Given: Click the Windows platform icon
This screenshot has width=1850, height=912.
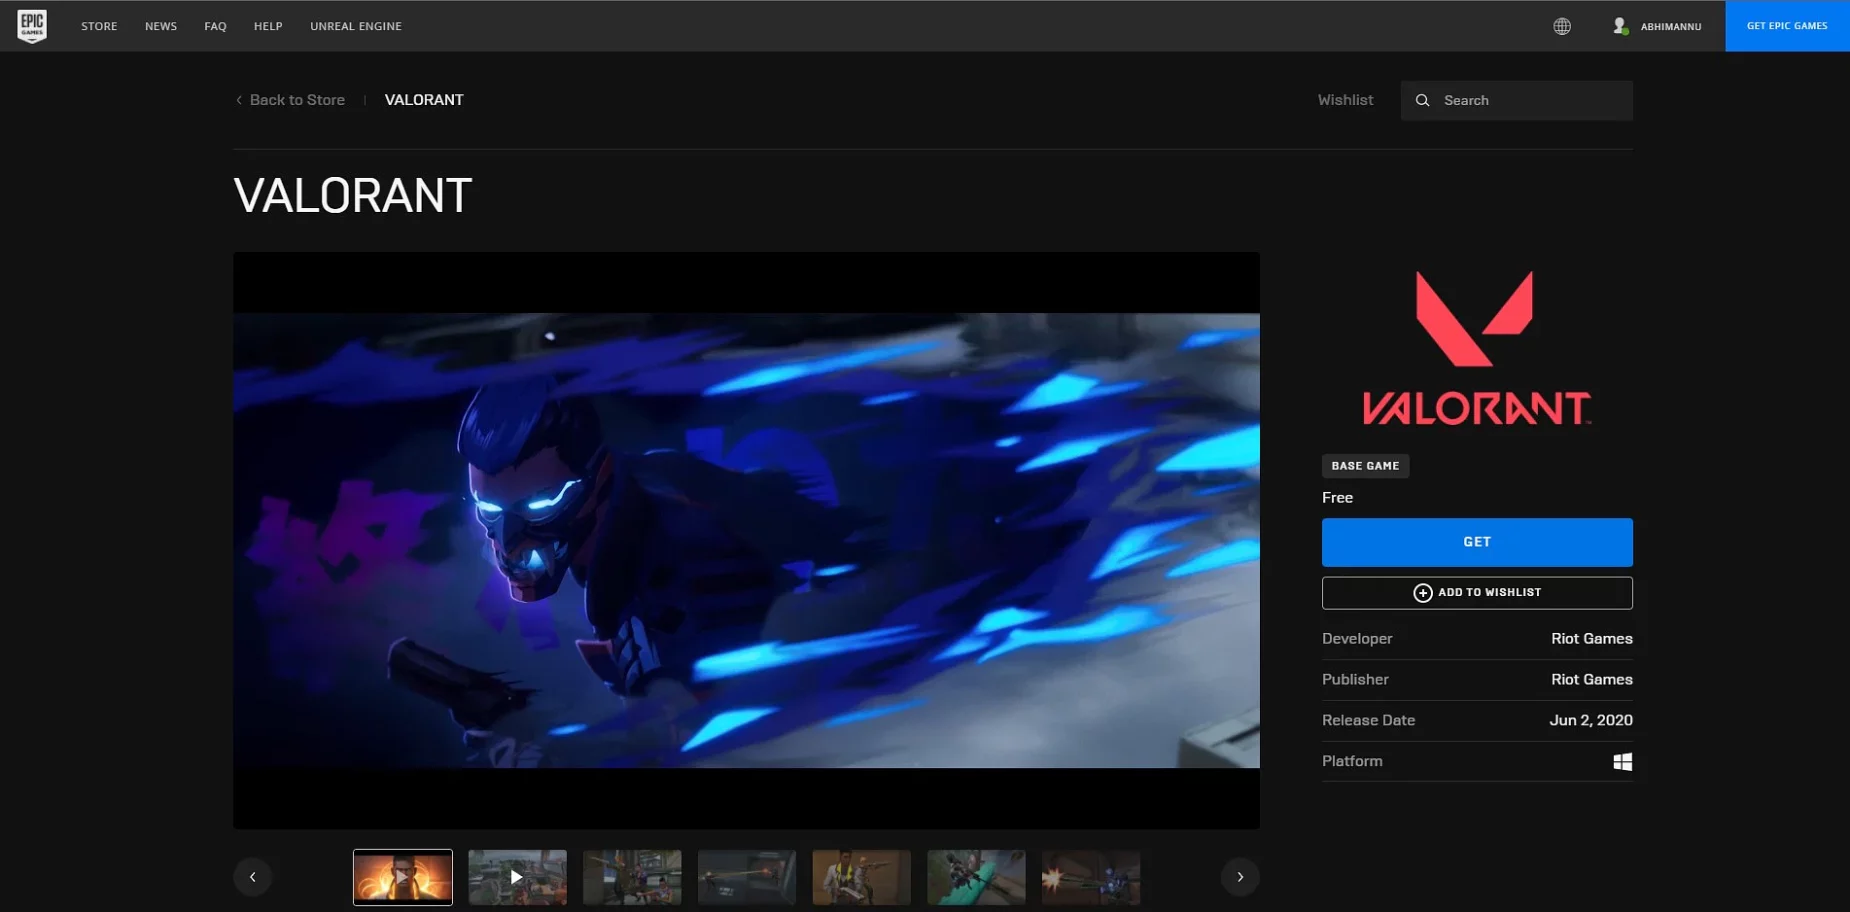Looking at the screenshot, I should 1623,762.
